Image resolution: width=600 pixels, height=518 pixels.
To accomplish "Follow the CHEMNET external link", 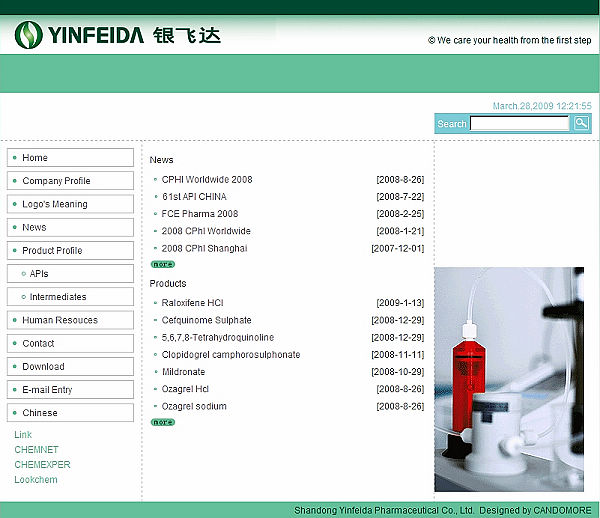I will pos(36,450).
